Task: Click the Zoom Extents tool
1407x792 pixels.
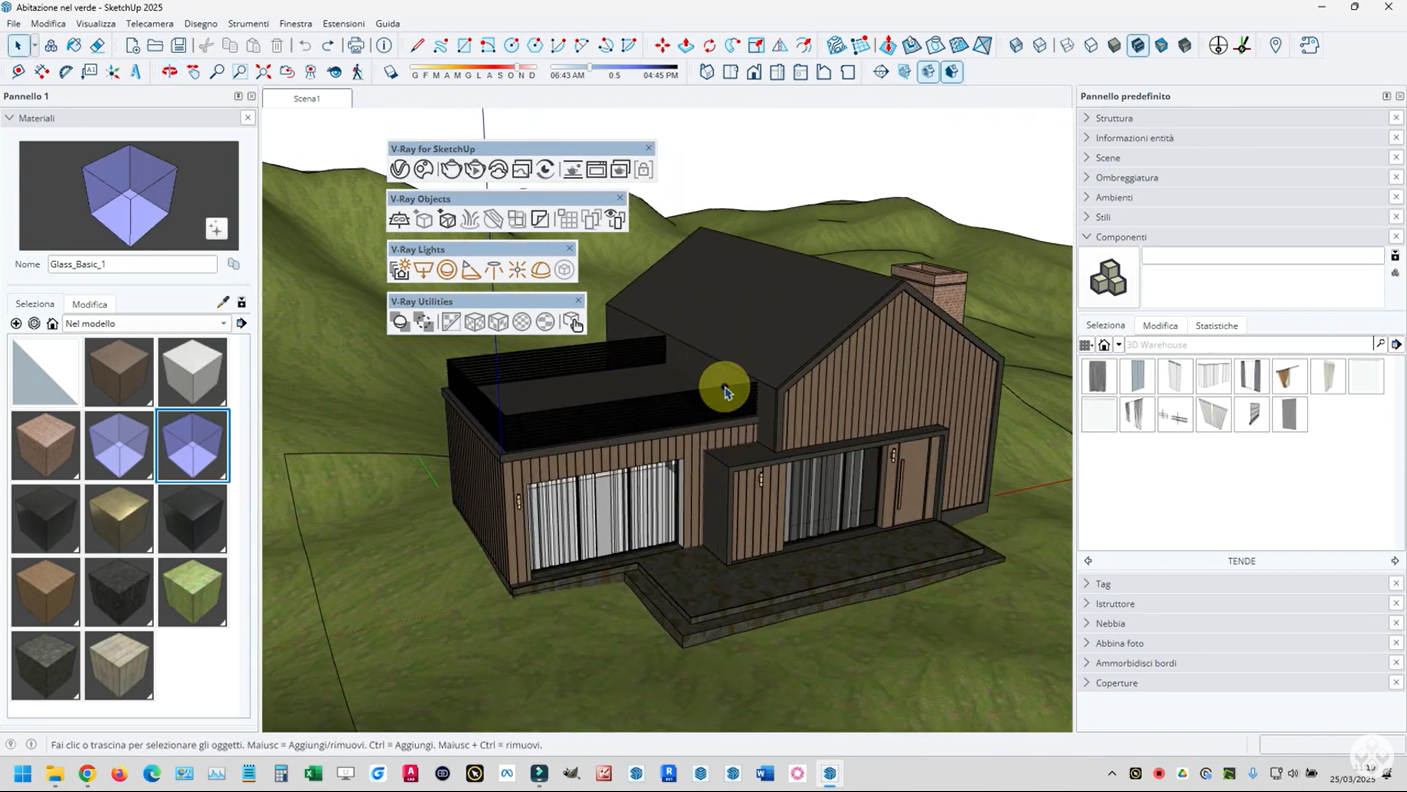Action: click(x=263, y=72)
